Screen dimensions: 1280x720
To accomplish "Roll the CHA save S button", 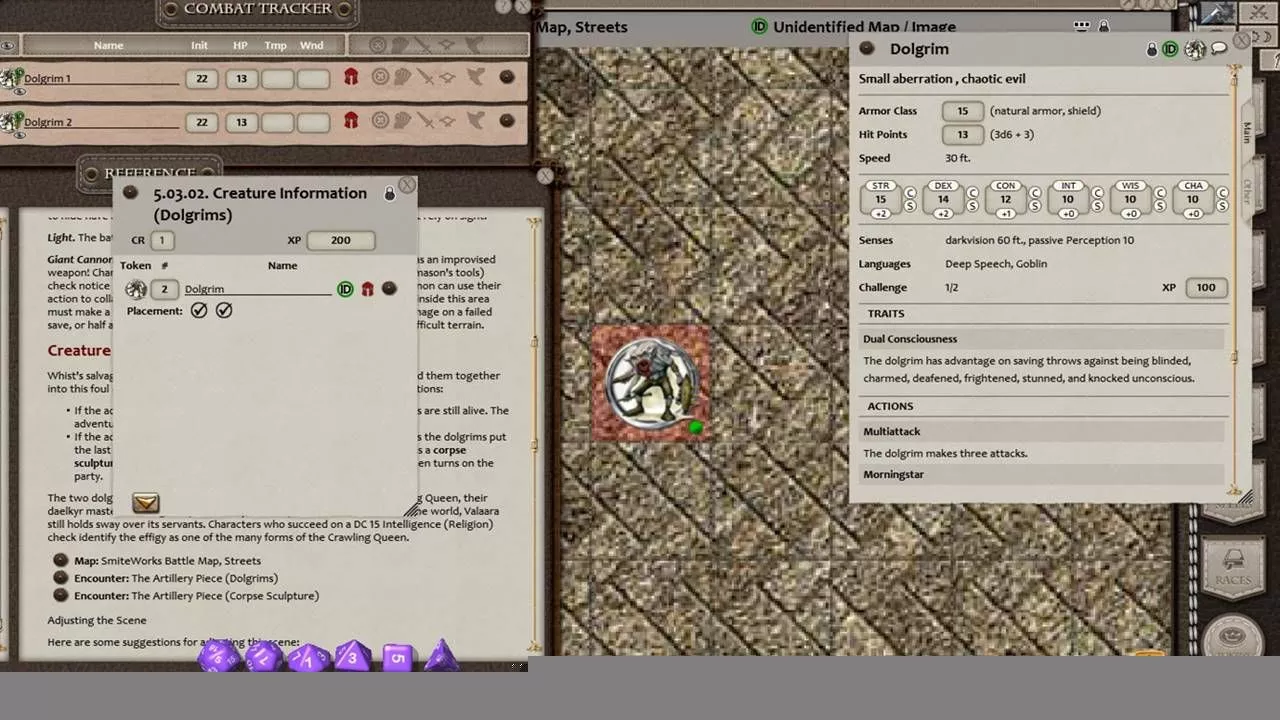I will 1222,206.
